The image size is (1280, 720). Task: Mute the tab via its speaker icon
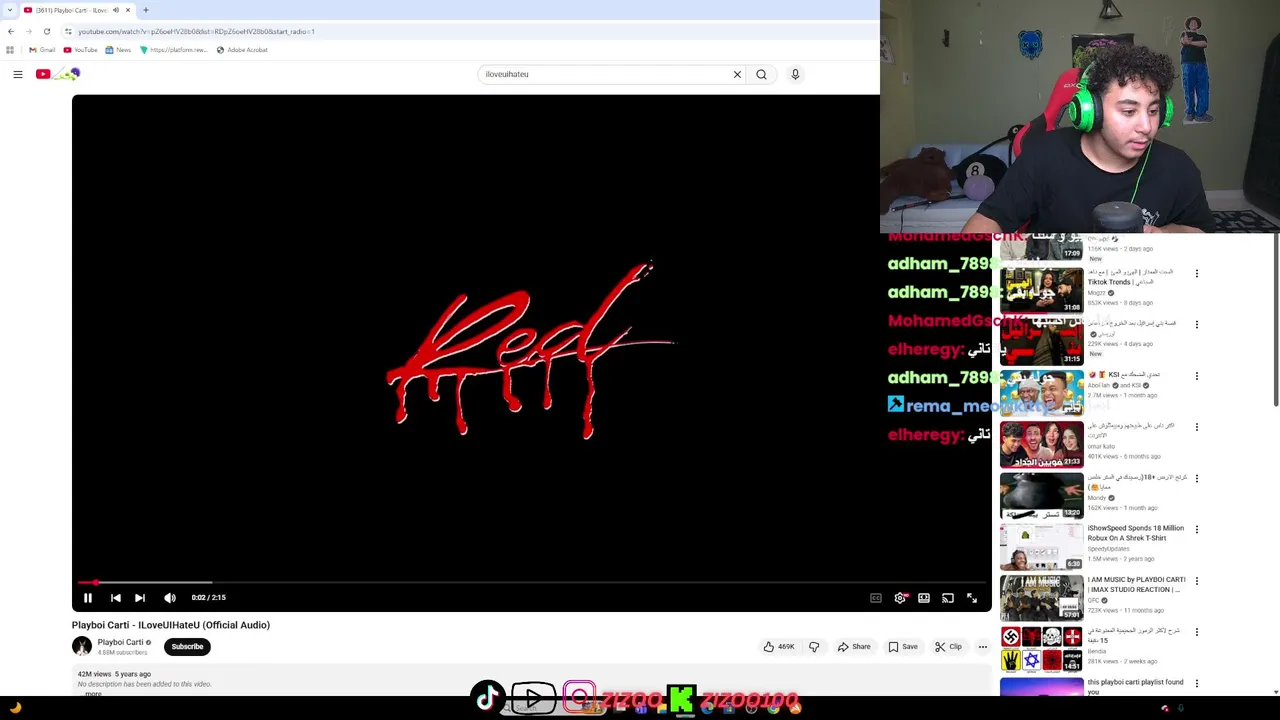pyautogui.click(x=115, y=10)
